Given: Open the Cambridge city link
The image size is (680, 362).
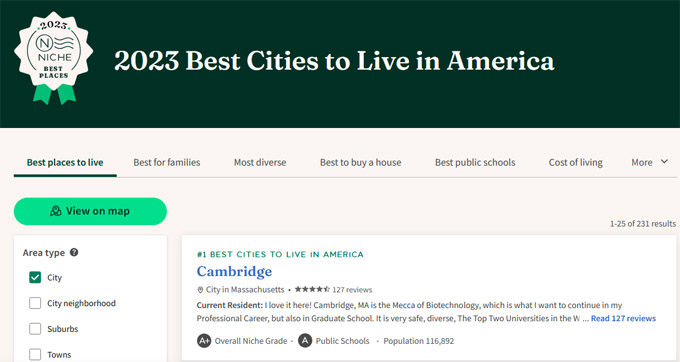Looking at the screenshot, I should (x=234, y=271).
